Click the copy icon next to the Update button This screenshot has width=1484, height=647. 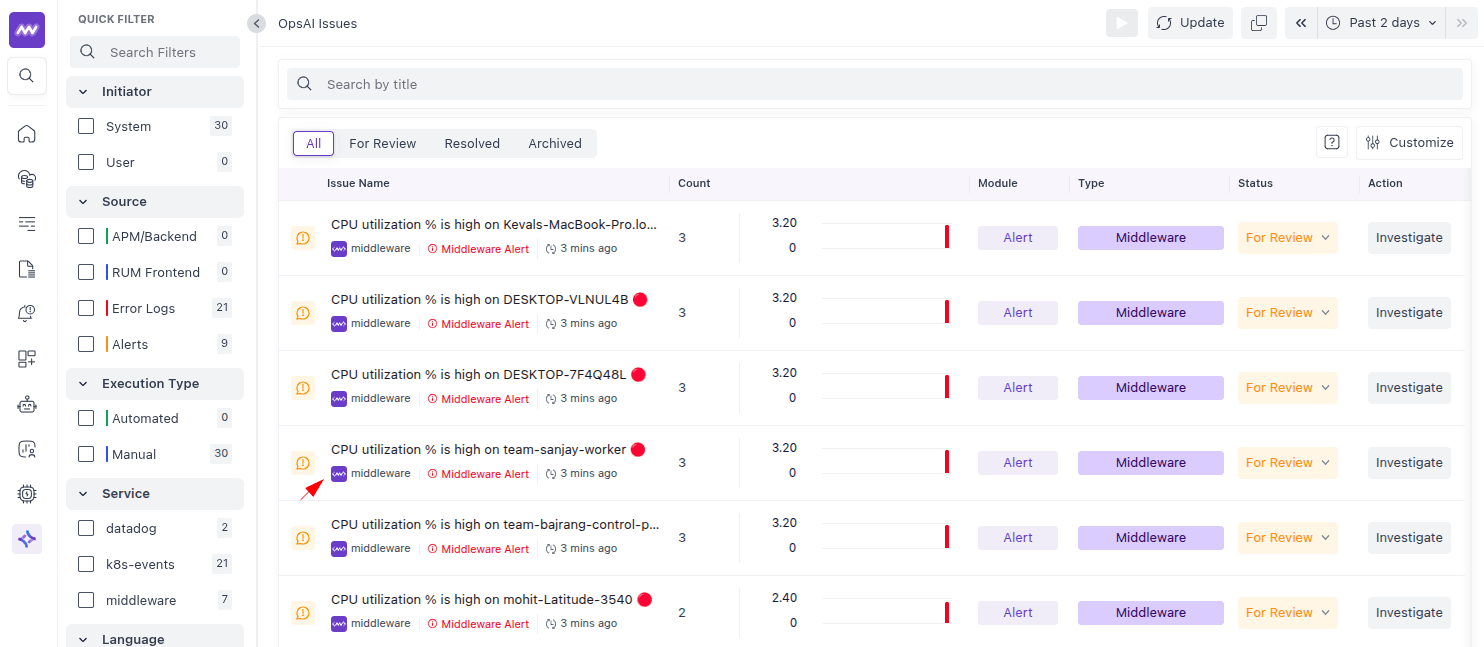coord(1258,22)
